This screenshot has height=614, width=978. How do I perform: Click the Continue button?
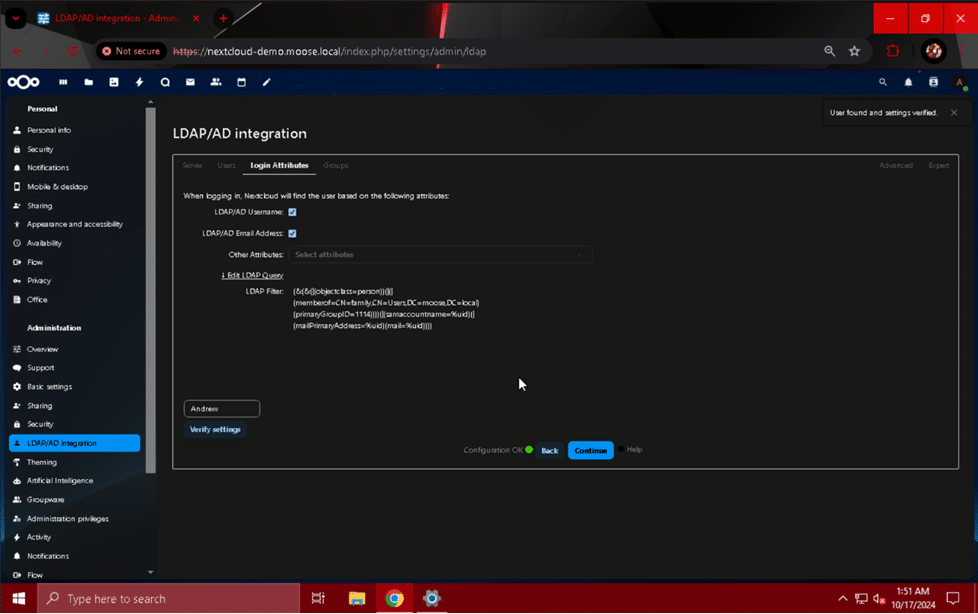[x=591, y=451]
